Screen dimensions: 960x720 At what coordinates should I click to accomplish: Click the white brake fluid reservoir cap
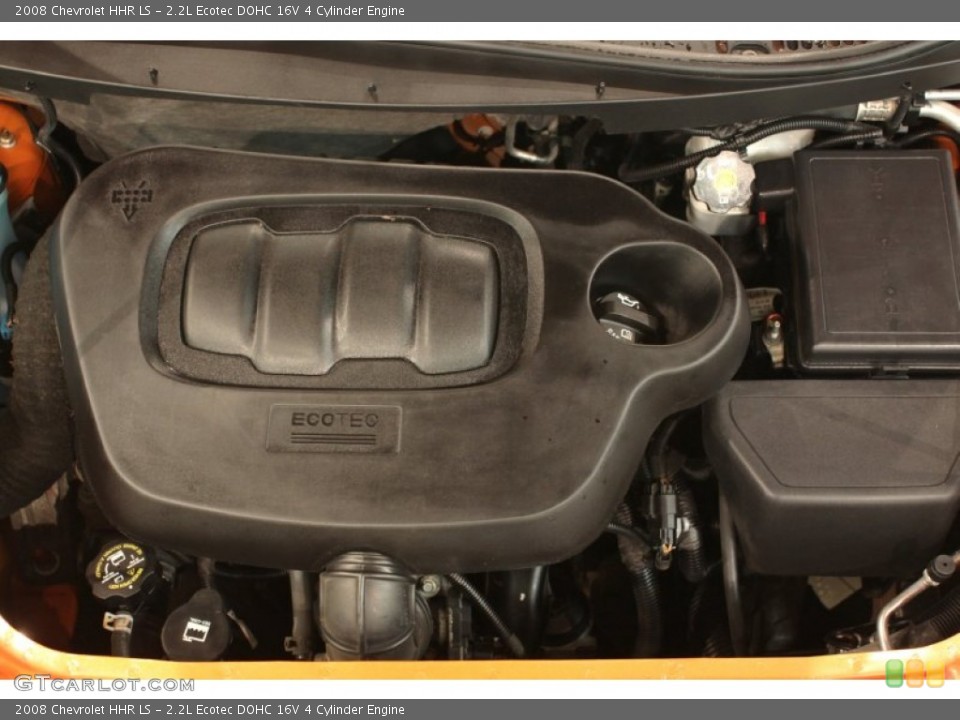coord(723,181)
